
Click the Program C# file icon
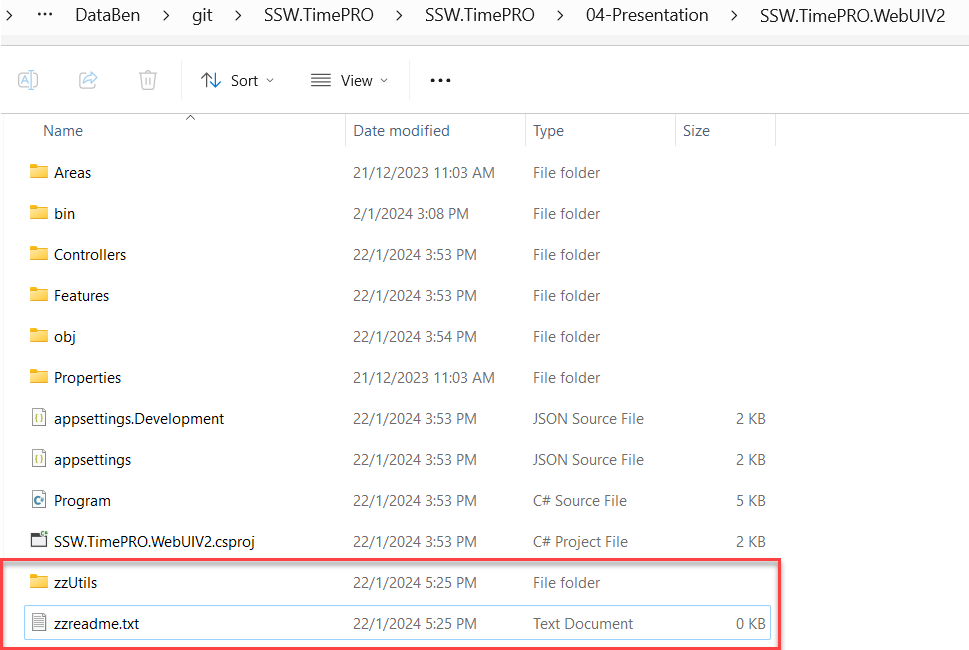[39, 500]
